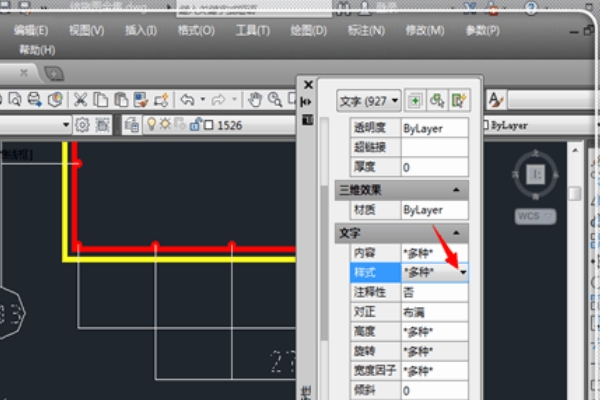The image size is (600, 400).
Task: Click the 旋转 *多种* value field
Action: point(434,351)
